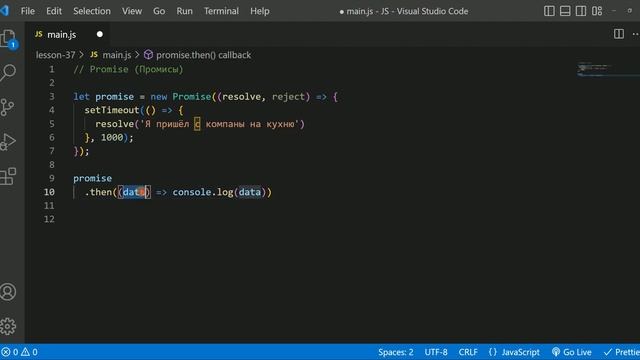Open the Source Control view
The width and height of the screenshot is (640, 360).
click(x=8, y=107)
